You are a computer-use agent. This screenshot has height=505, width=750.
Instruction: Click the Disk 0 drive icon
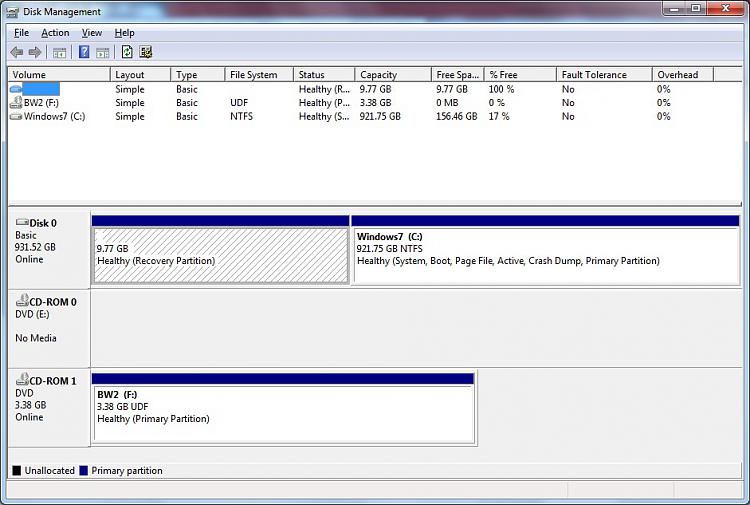[x=22, y=222]
